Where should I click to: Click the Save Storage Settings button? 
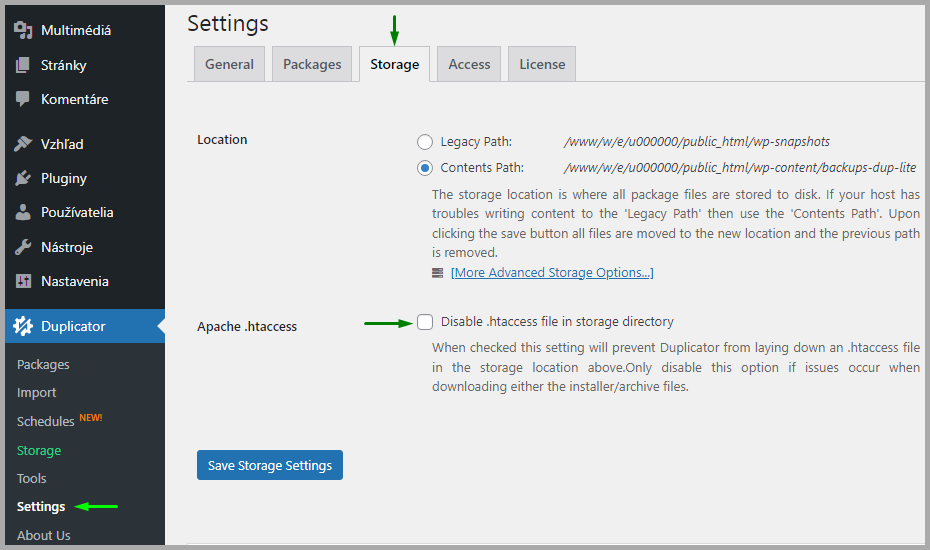click(270, 465)
